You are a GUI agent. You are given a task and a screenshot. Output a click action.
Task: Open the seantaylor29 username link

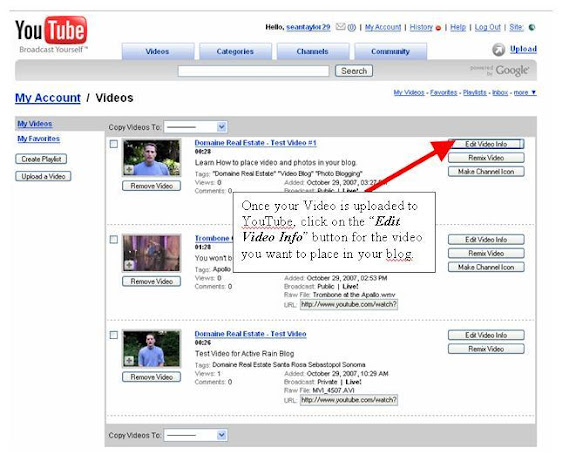coord(308,27)
